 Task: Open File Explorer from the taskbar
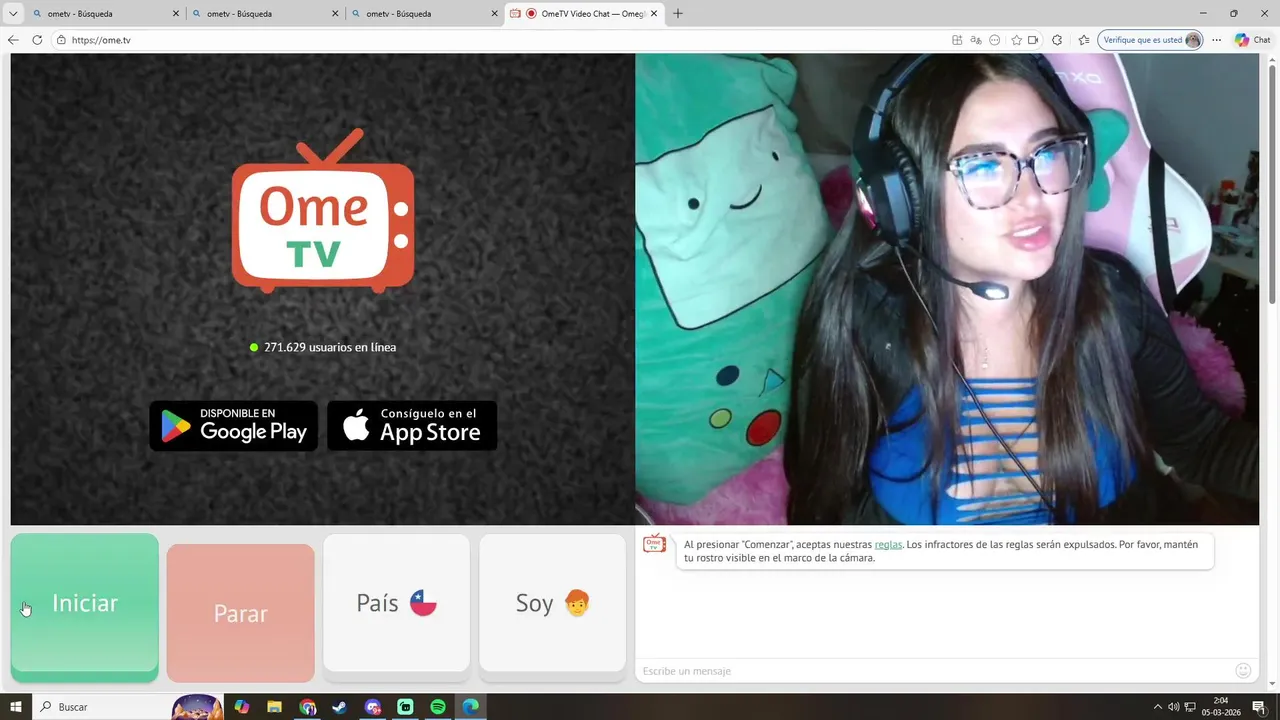pyautogui.click(x=274, y=707)
